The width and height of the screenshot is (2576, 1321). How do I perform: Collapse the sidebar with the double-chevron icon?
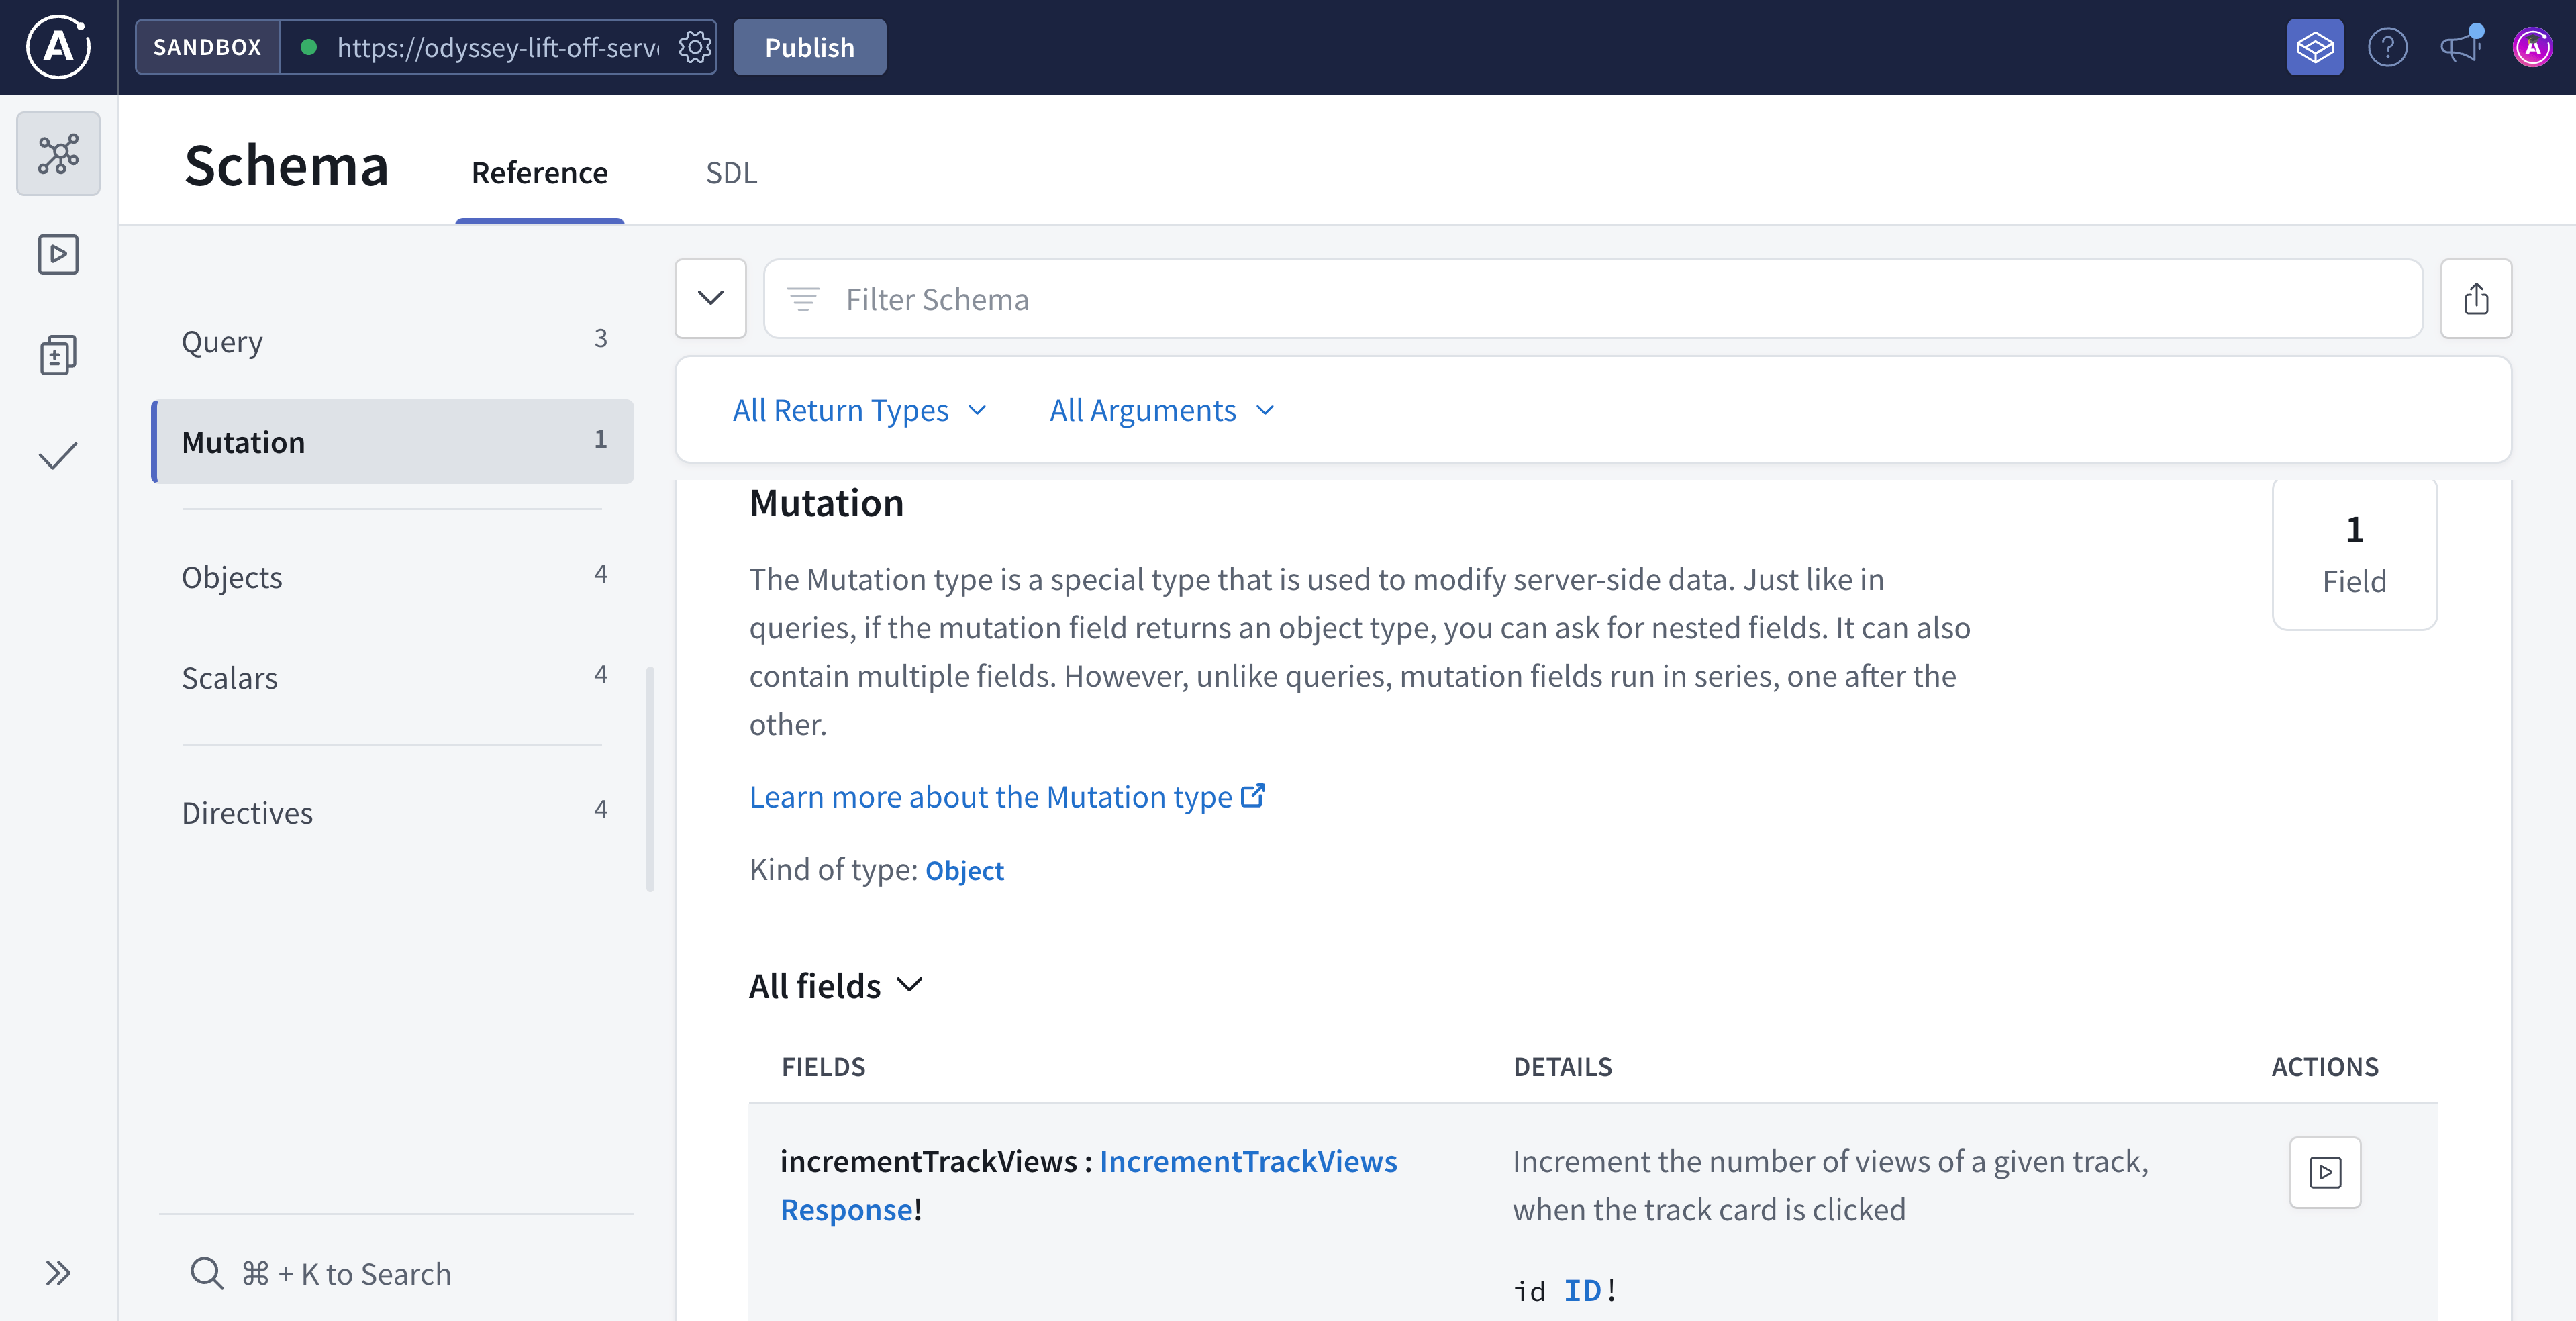pos(57,1273)
